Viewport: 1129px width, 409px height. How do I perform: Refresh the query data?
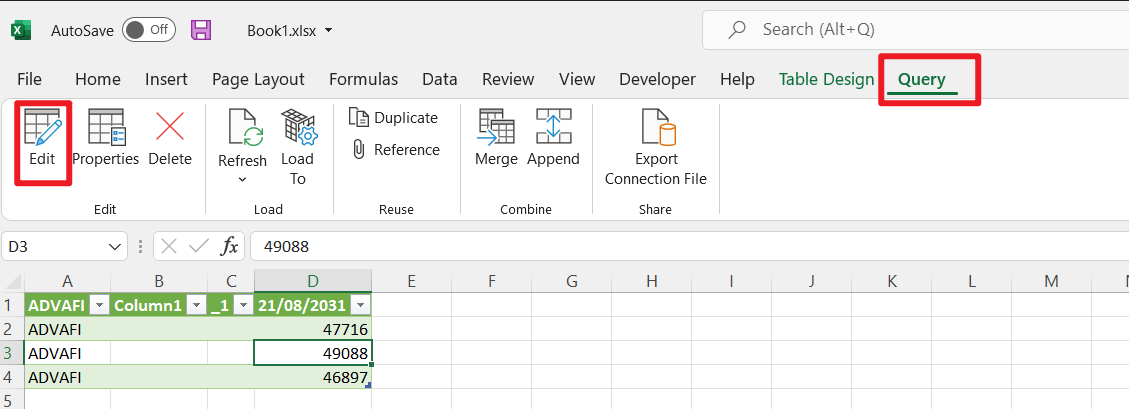(242, 138)
